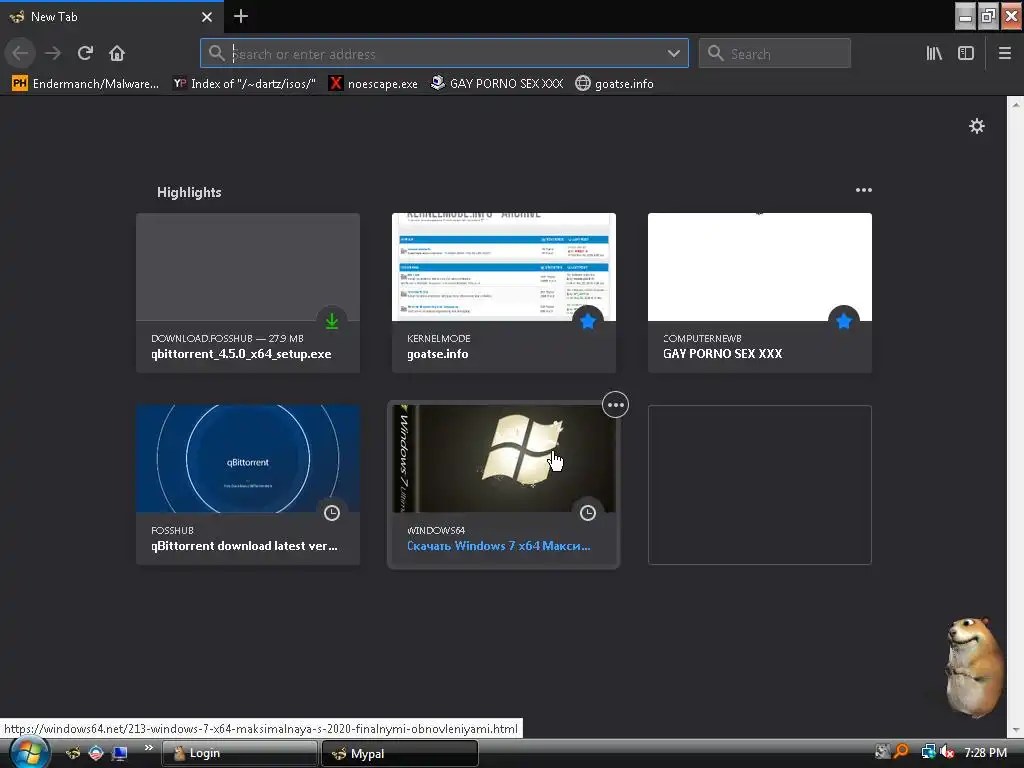The width and height of the screenshot is (1024, 768).
Task: Open a new tab with plus button
Action: point(241,16)
